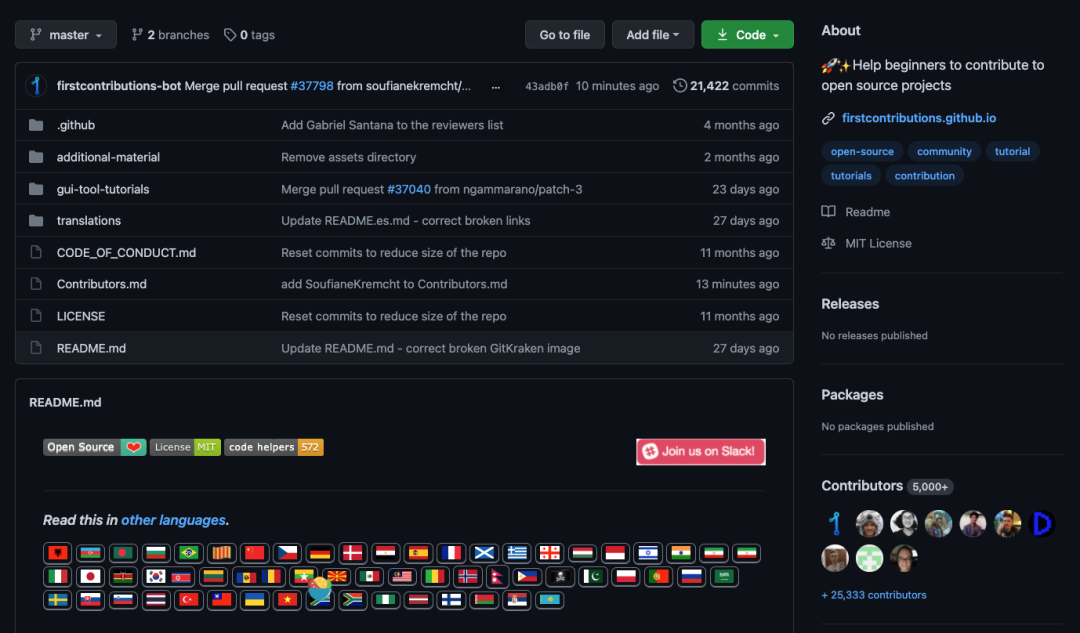Expand commit message ellipsis button
This screenshot has height=633, width=1080.
click(x=495, y=87)
